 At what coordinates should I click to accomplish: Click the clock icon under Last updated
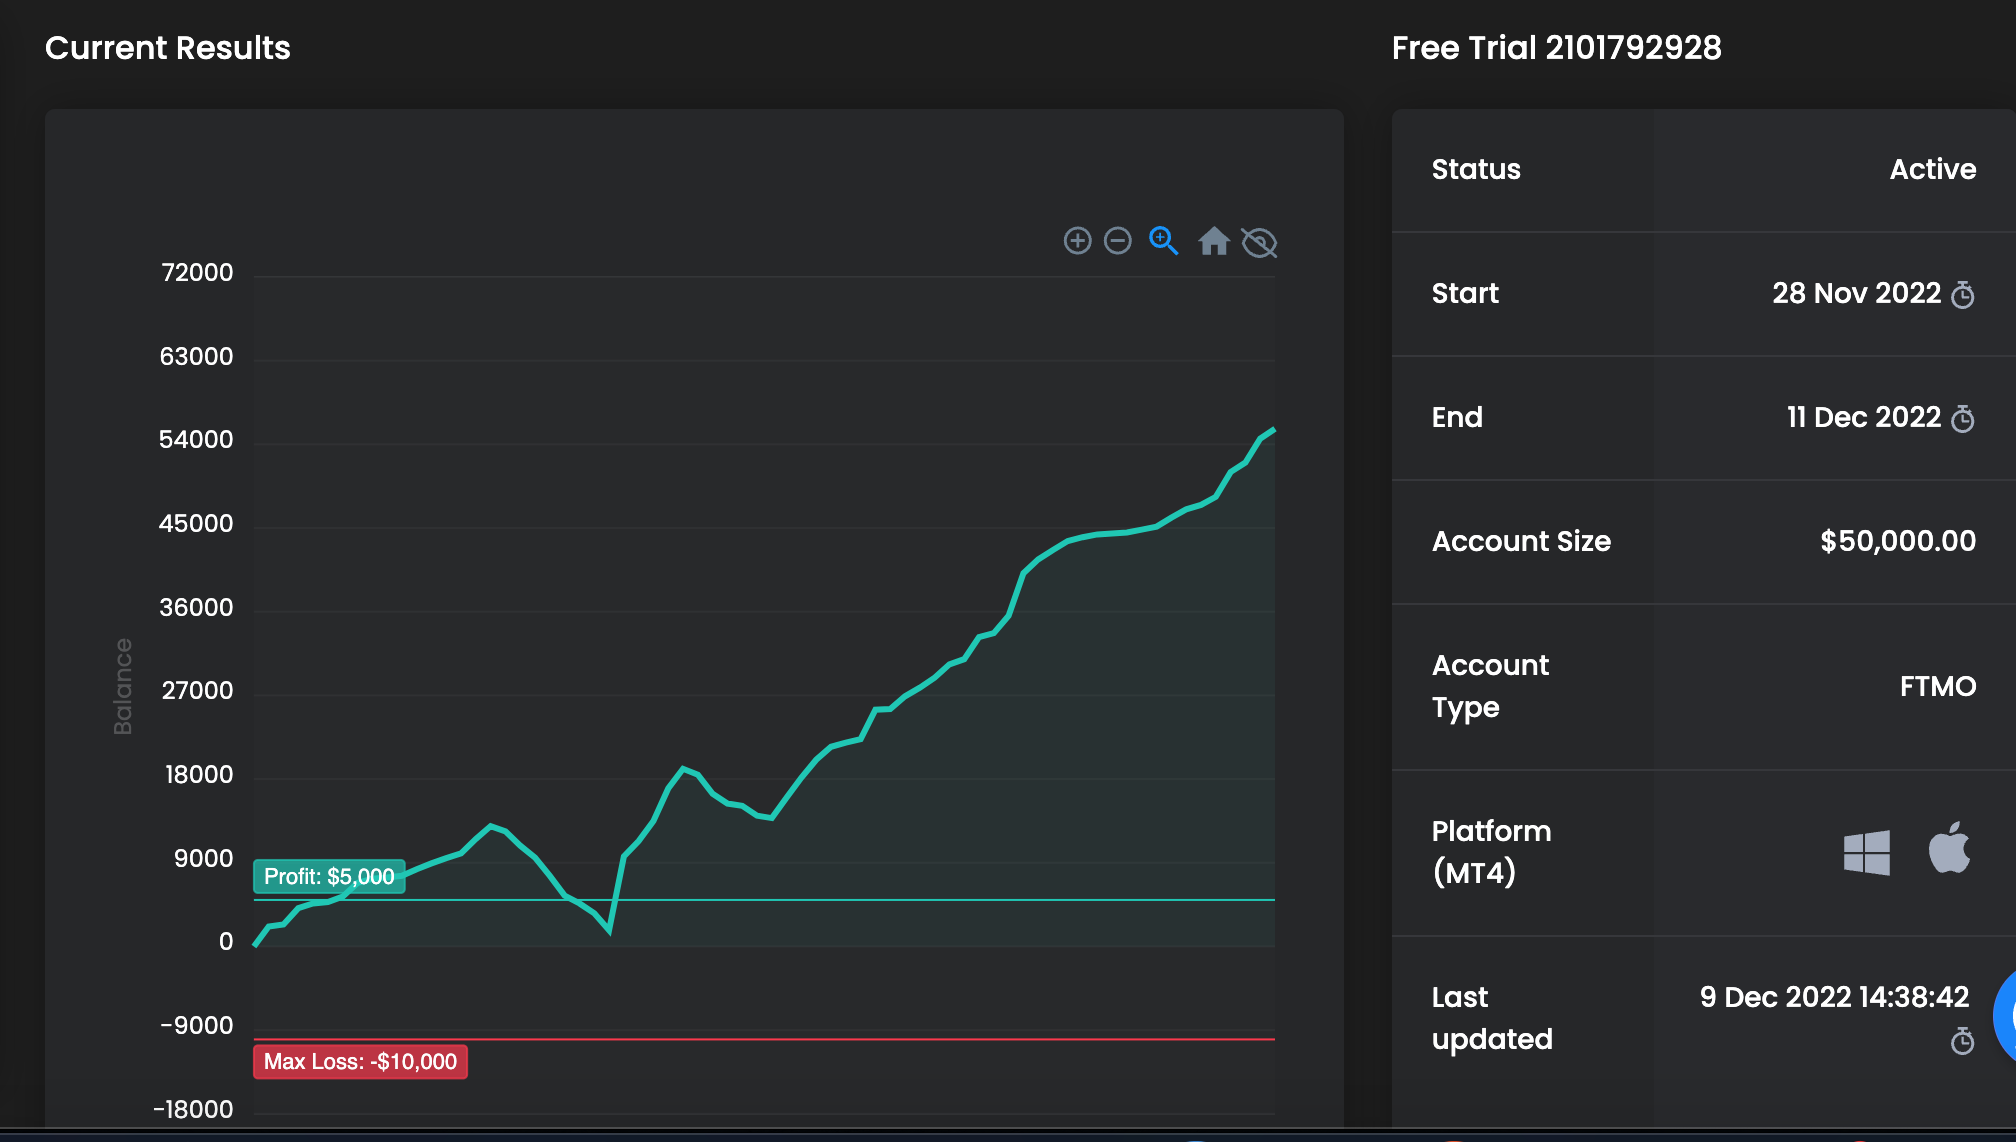(1963, 1042)
